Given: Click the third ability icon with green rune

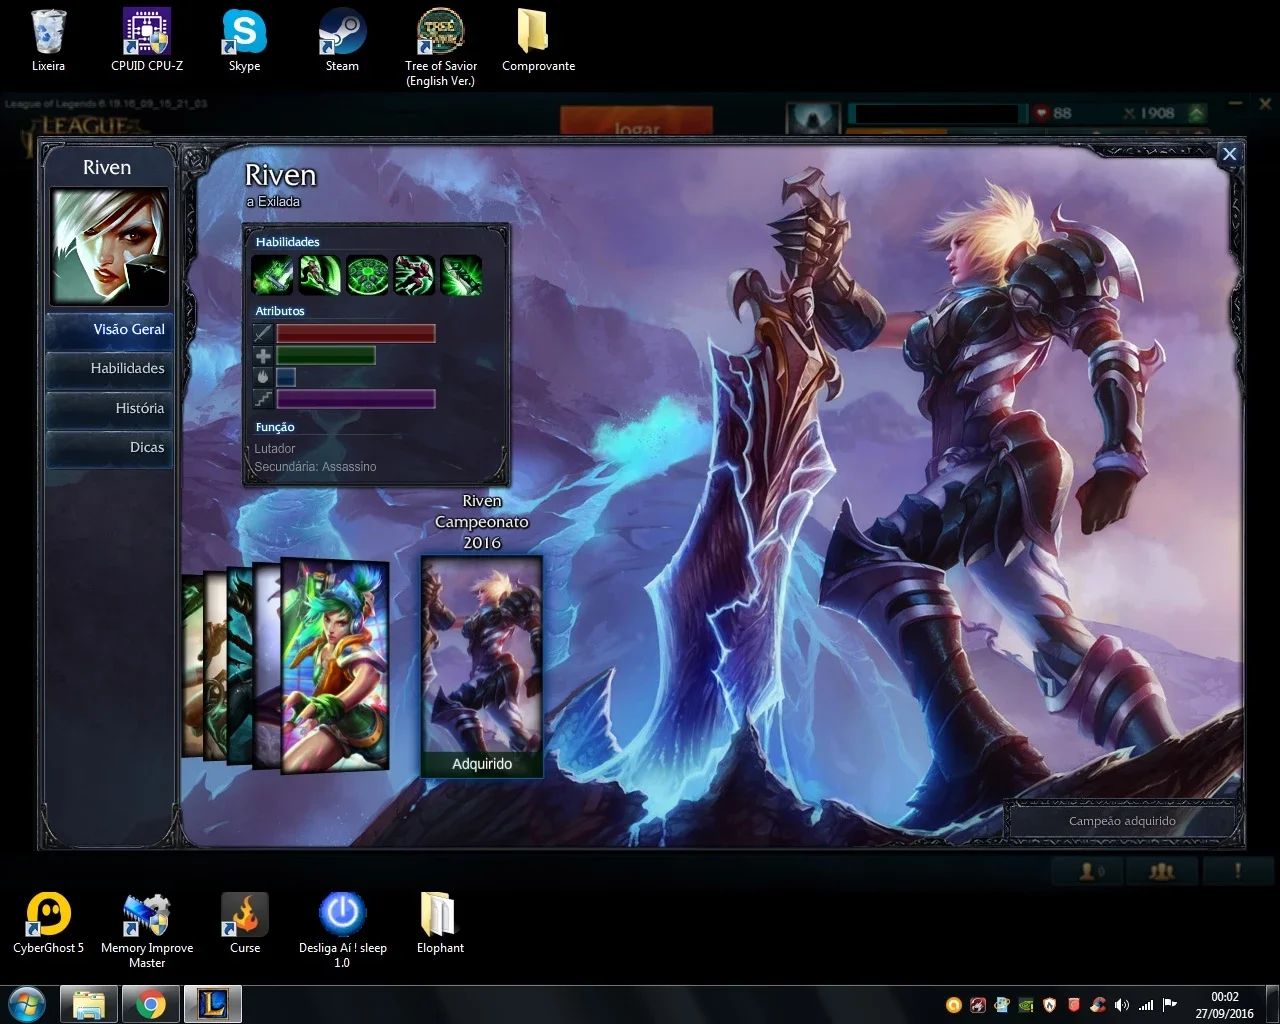Looking at the screenshot, I should click(x=367, y=275).
